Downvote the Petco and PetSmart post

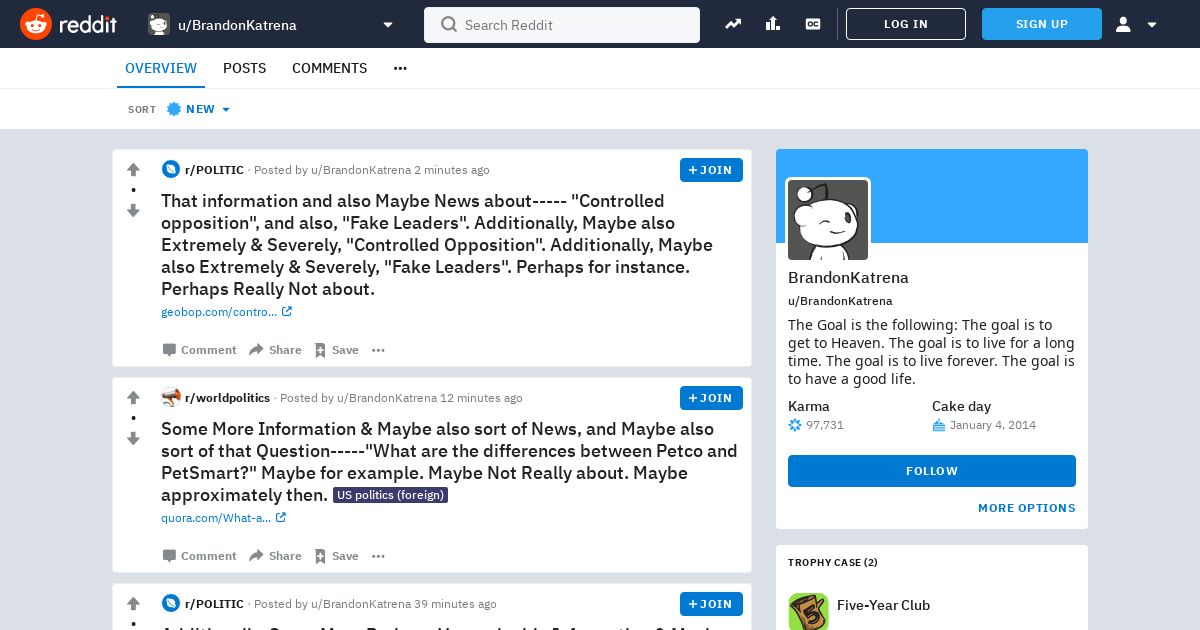[133, 438]
